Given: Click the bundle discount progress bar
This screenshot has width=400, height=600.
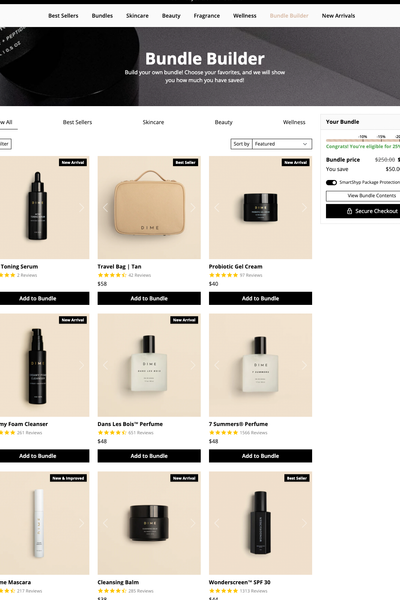Looking at the screenshot, I should click(363, 140).
